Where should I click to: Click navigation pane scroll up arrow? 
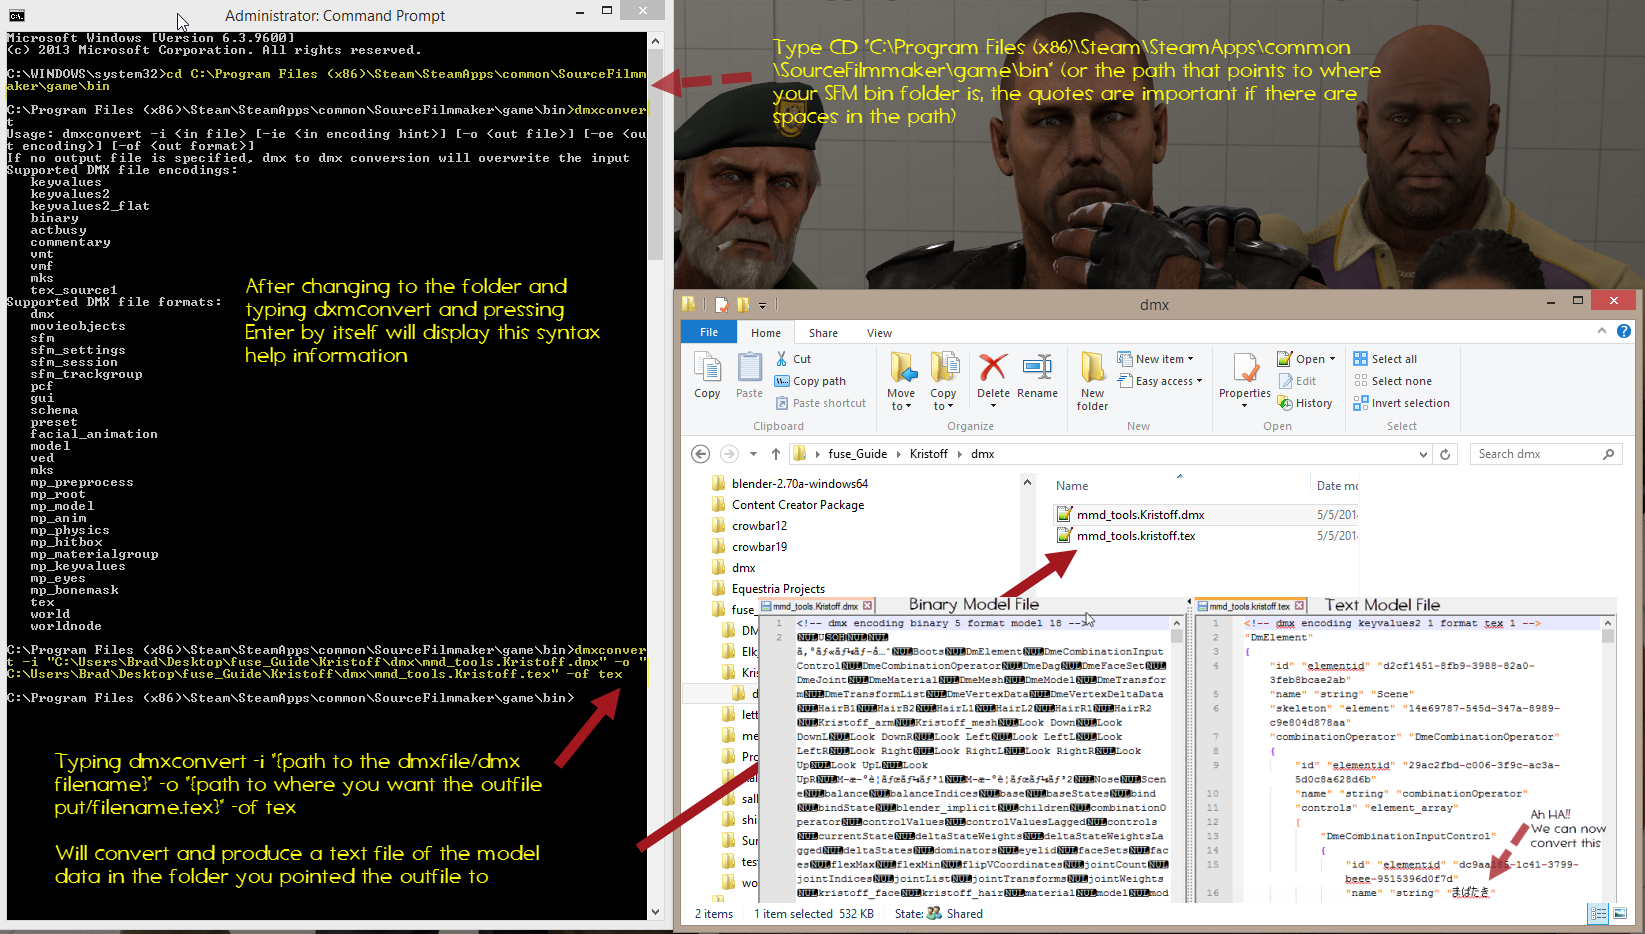(1027, 482)
